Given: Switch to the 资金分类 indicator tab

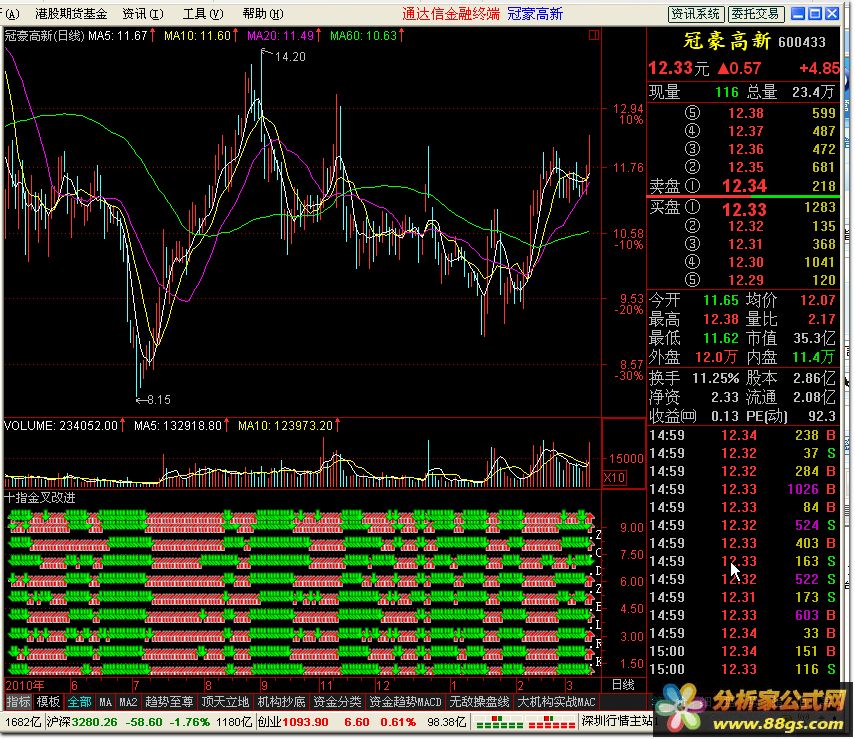Looking at the screenshot, I should pos(338,702).
